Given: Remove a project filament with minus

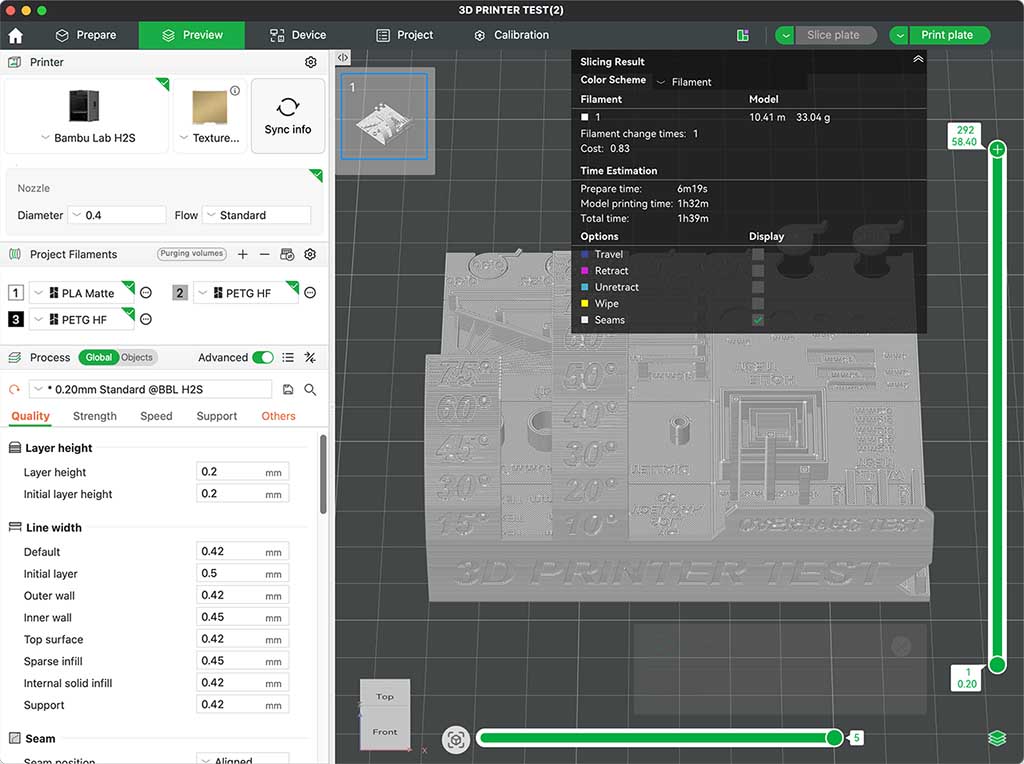Looking at the screenshot, I should pyautogui.click(x=264, y=254).
